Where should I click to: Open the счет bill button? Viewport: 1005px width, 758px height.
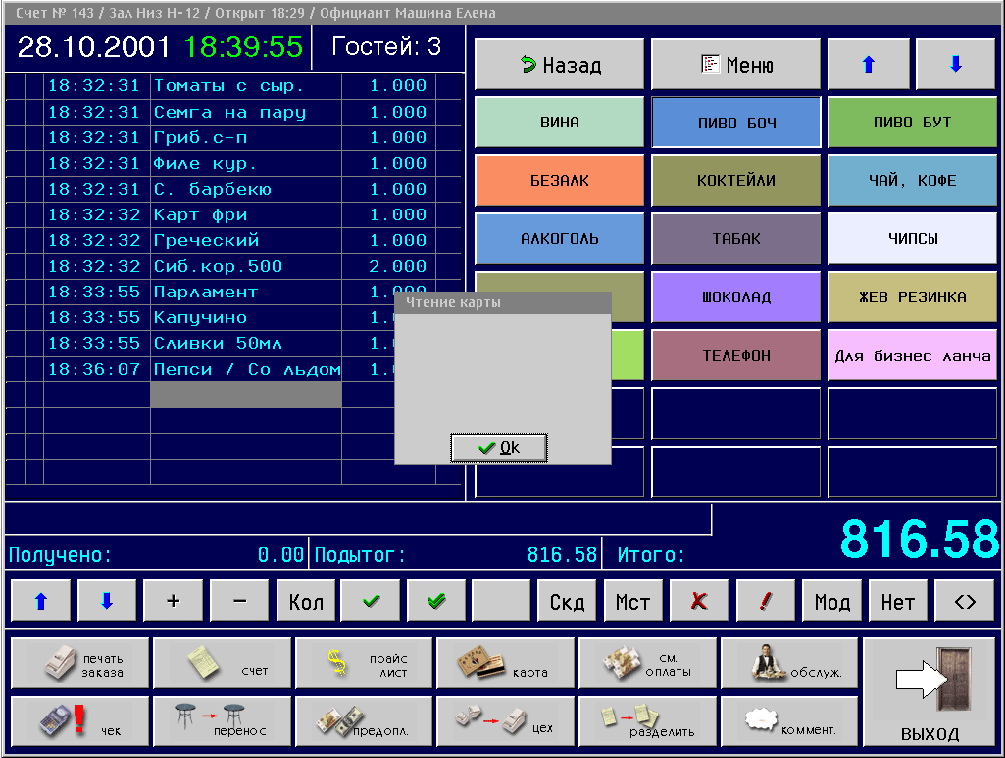[222, 664]
